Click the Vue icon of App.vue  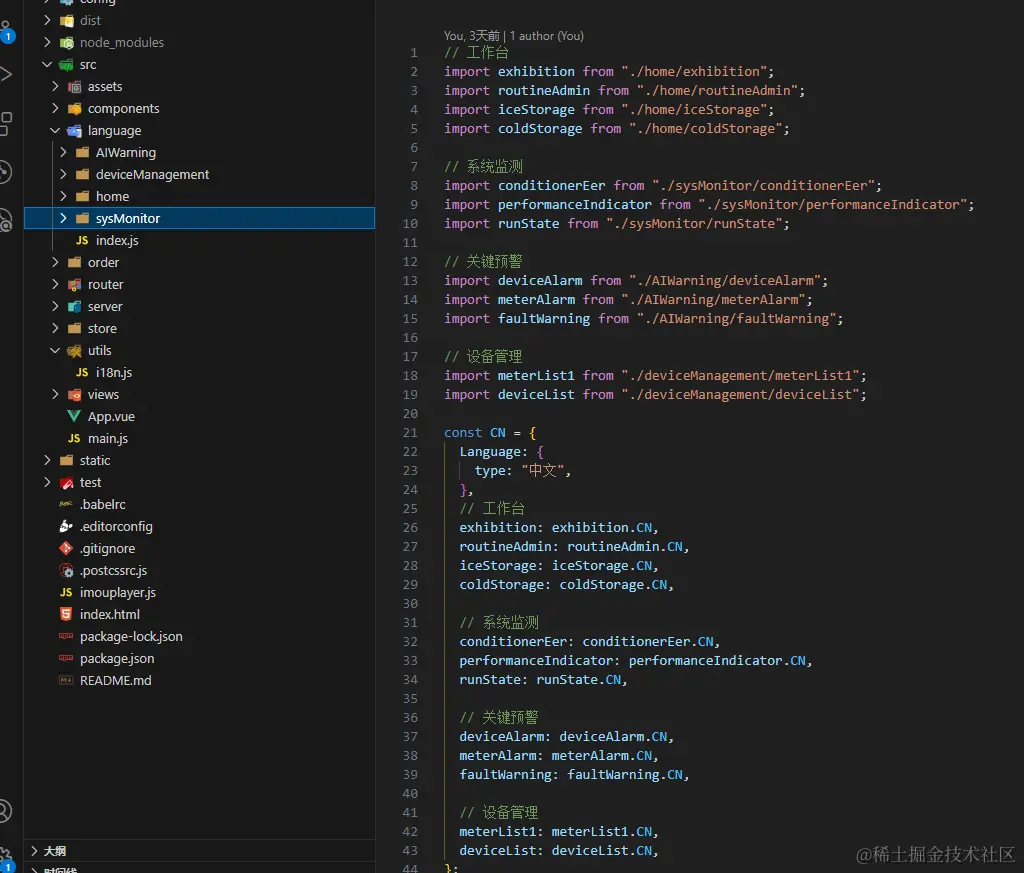point(74,417)
